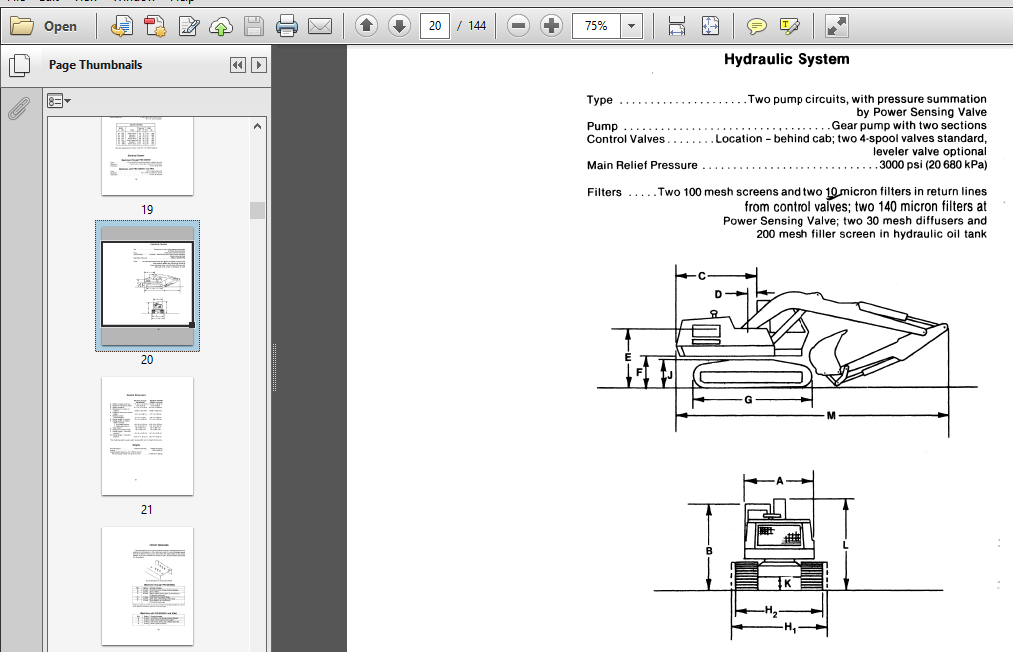1013x652 pixels.
Task: Click the fit width scrolling icon
Action: point(676,26)
